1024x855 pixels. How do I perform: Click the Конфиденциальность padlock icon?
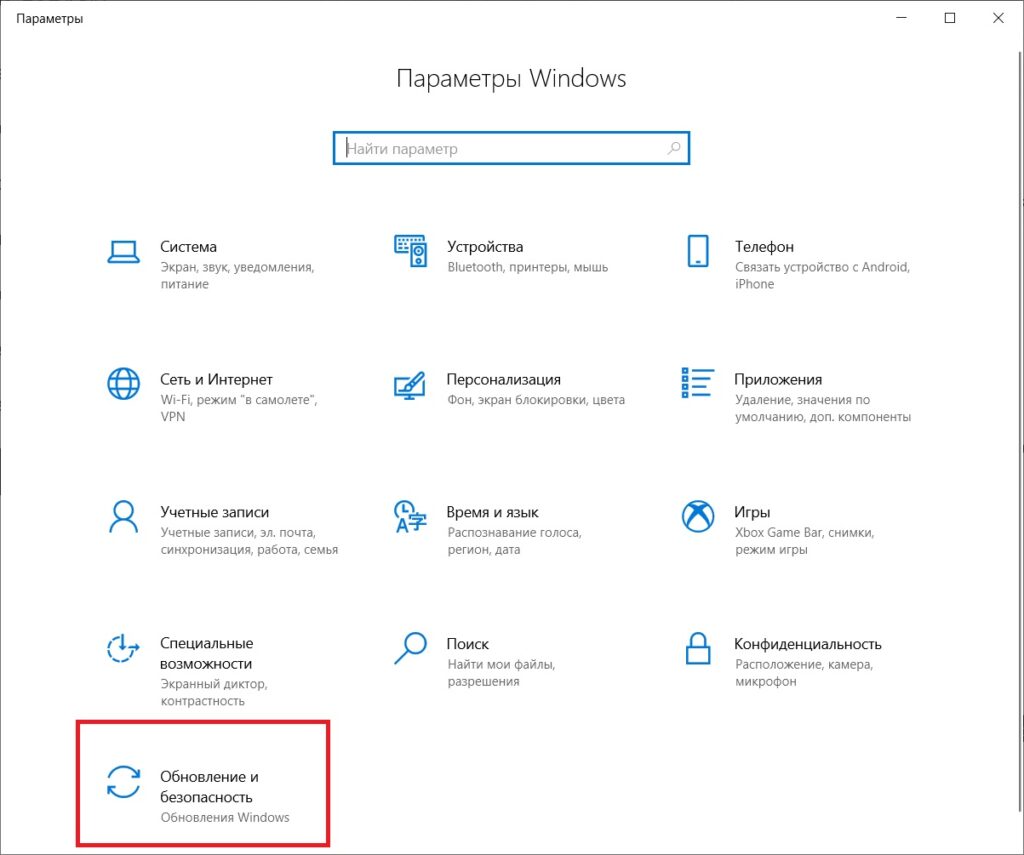pyautogui.click(x=697, y=649)
